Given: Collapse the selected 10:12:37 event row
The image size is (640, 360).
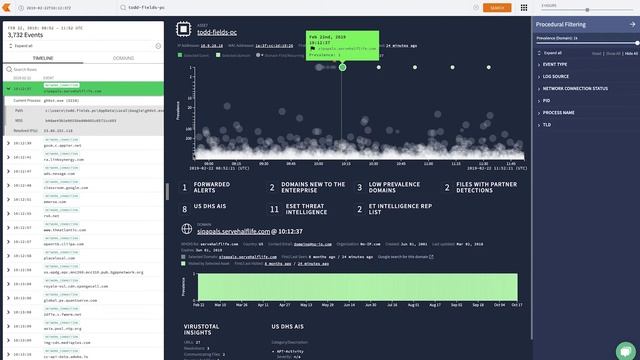Looking at the screenshot, I should click(8, 89).
